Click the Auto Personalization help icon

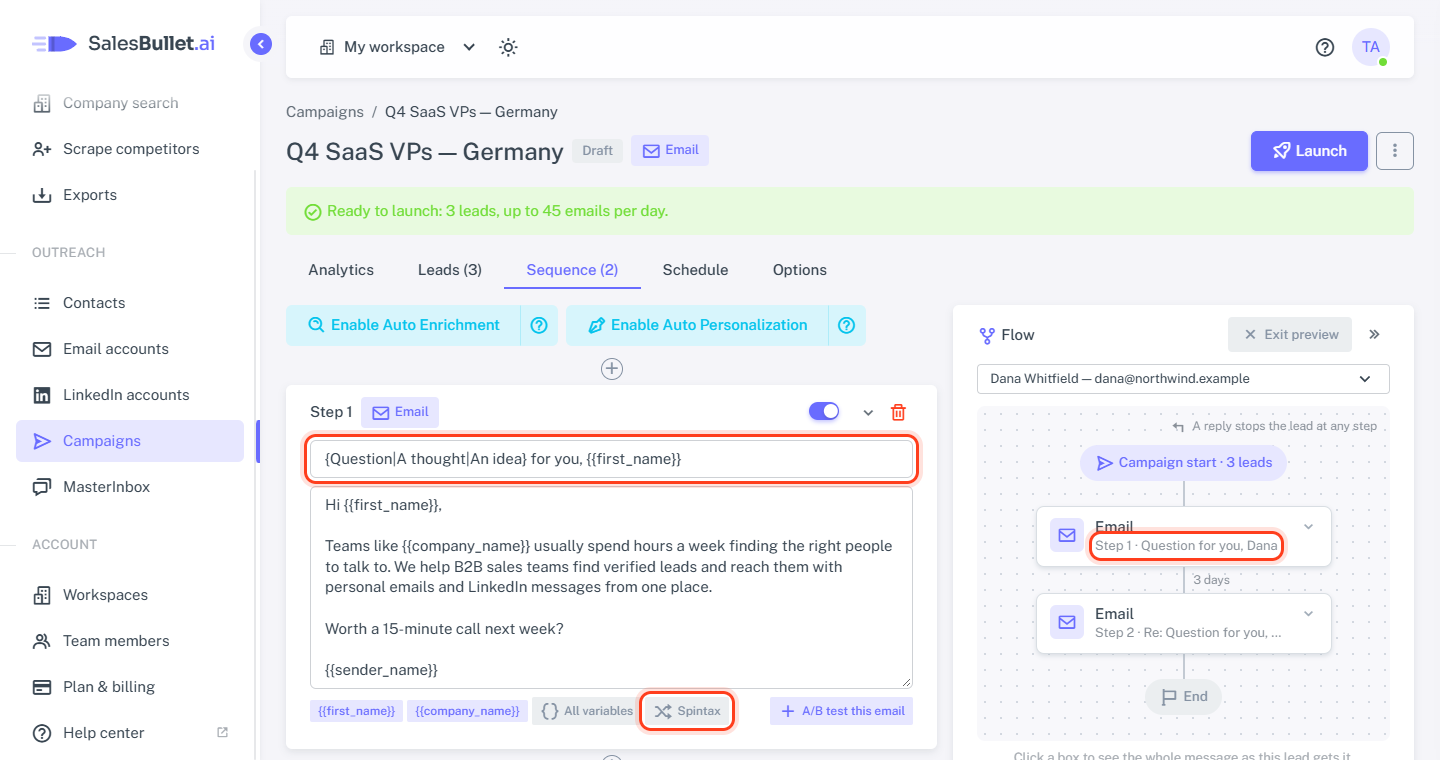847,325
